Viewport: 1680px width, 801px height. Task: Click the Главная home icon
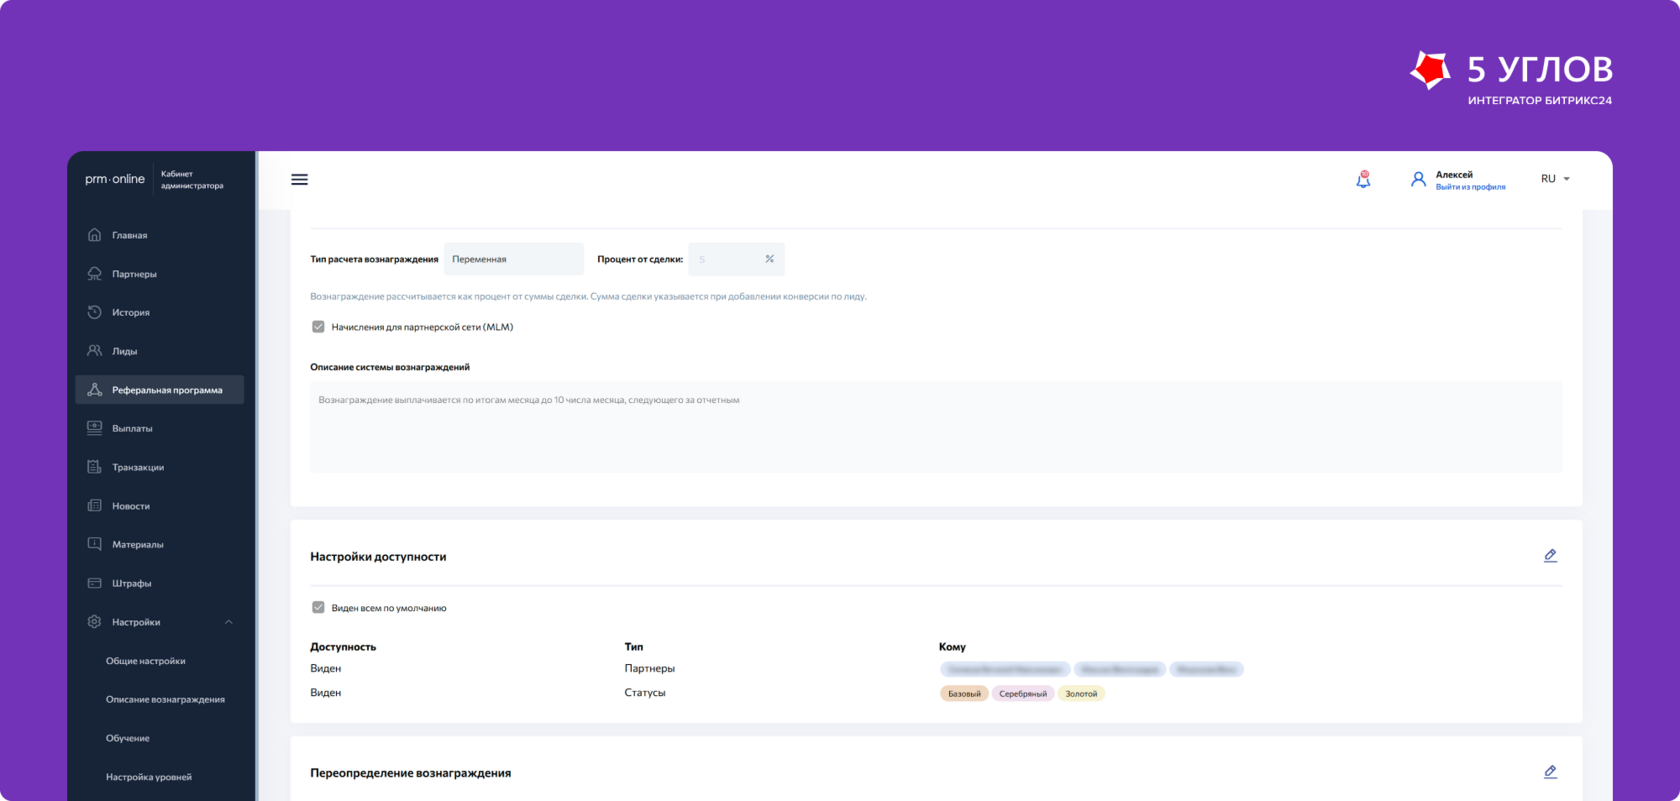[x=94, y=235]
